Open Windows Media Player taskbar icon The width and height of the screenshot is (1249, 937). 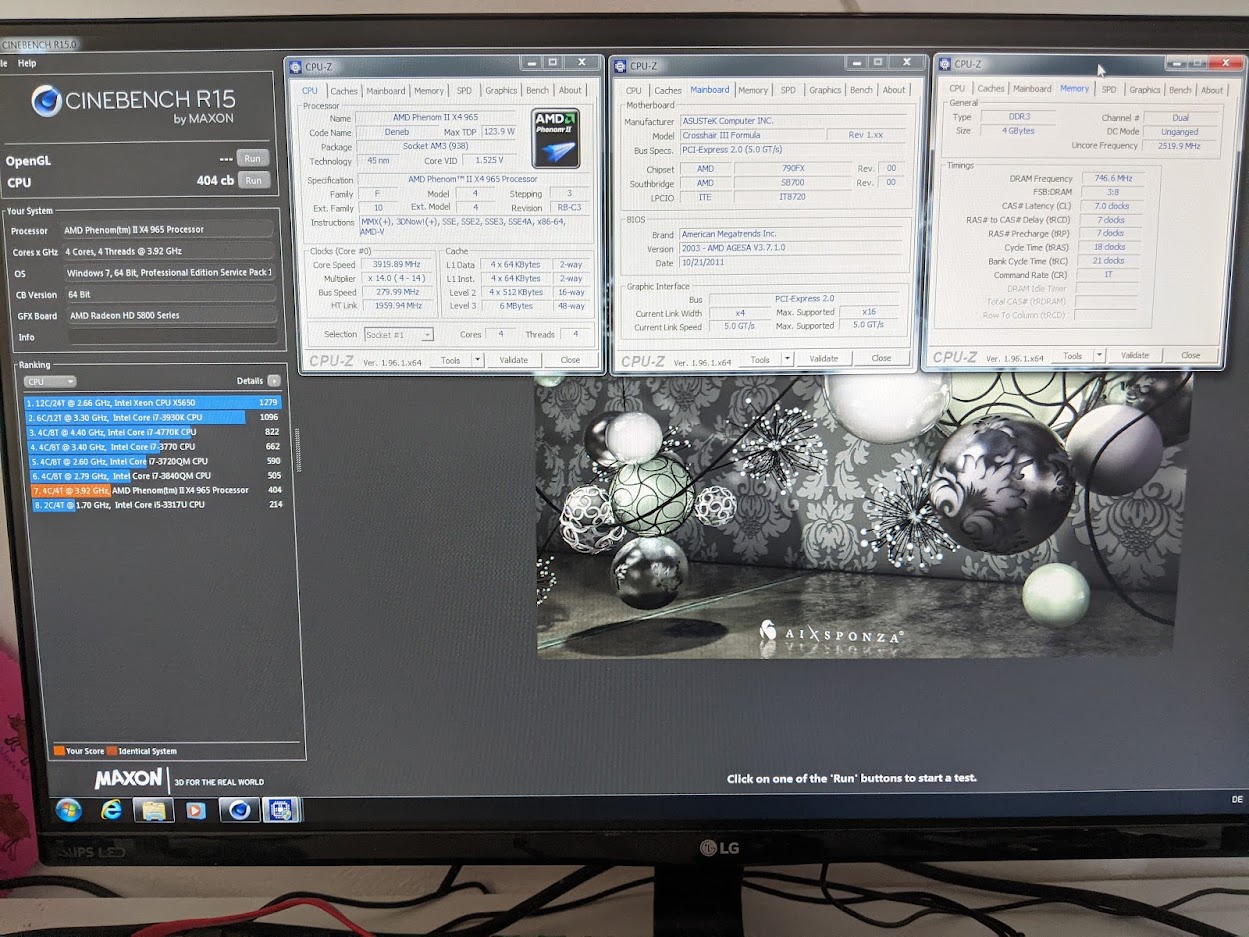coord(196,810)
